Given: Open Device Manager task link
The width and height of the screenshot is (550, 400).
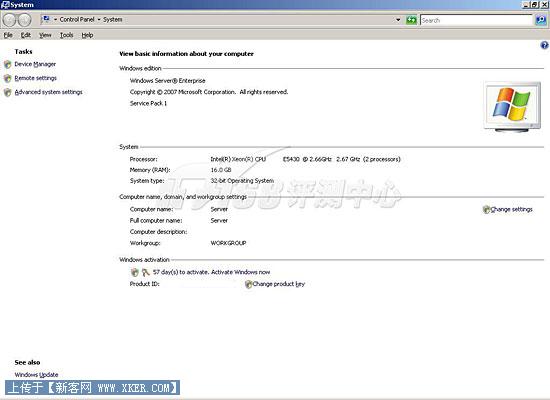Looking at the screenshot, I should click(35, 64).
